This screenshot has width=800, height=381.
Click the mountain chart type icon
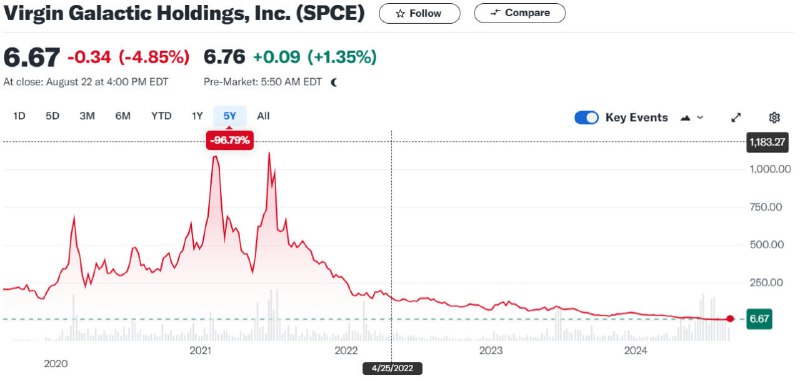(x=686, y=118)
